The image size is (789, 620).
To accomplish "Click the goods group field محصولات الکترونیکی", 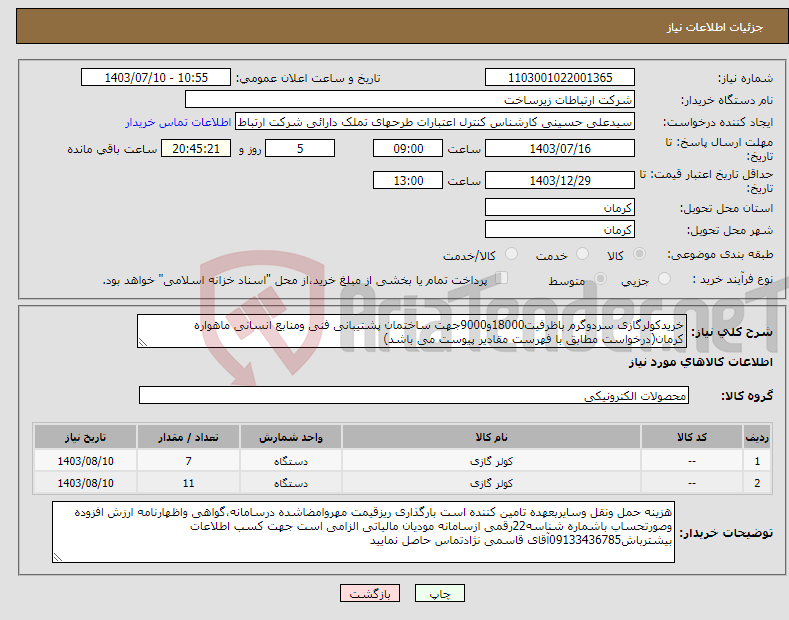I will (x=414, y=396).
